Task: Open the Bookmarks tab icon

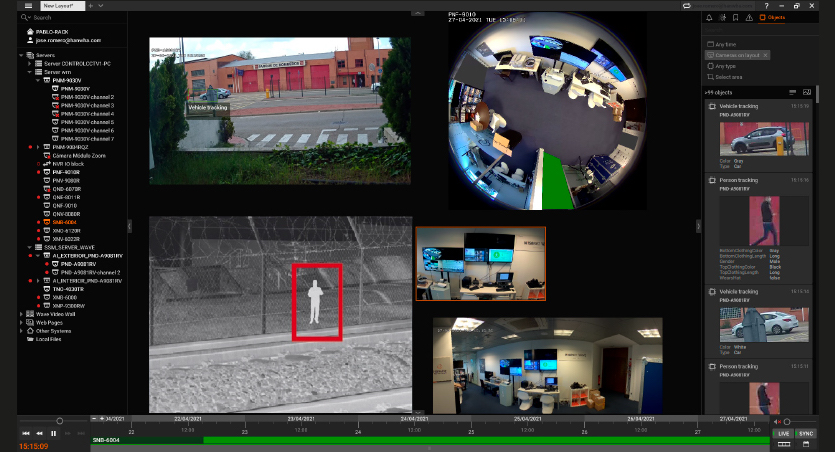Action: (738, 17)
